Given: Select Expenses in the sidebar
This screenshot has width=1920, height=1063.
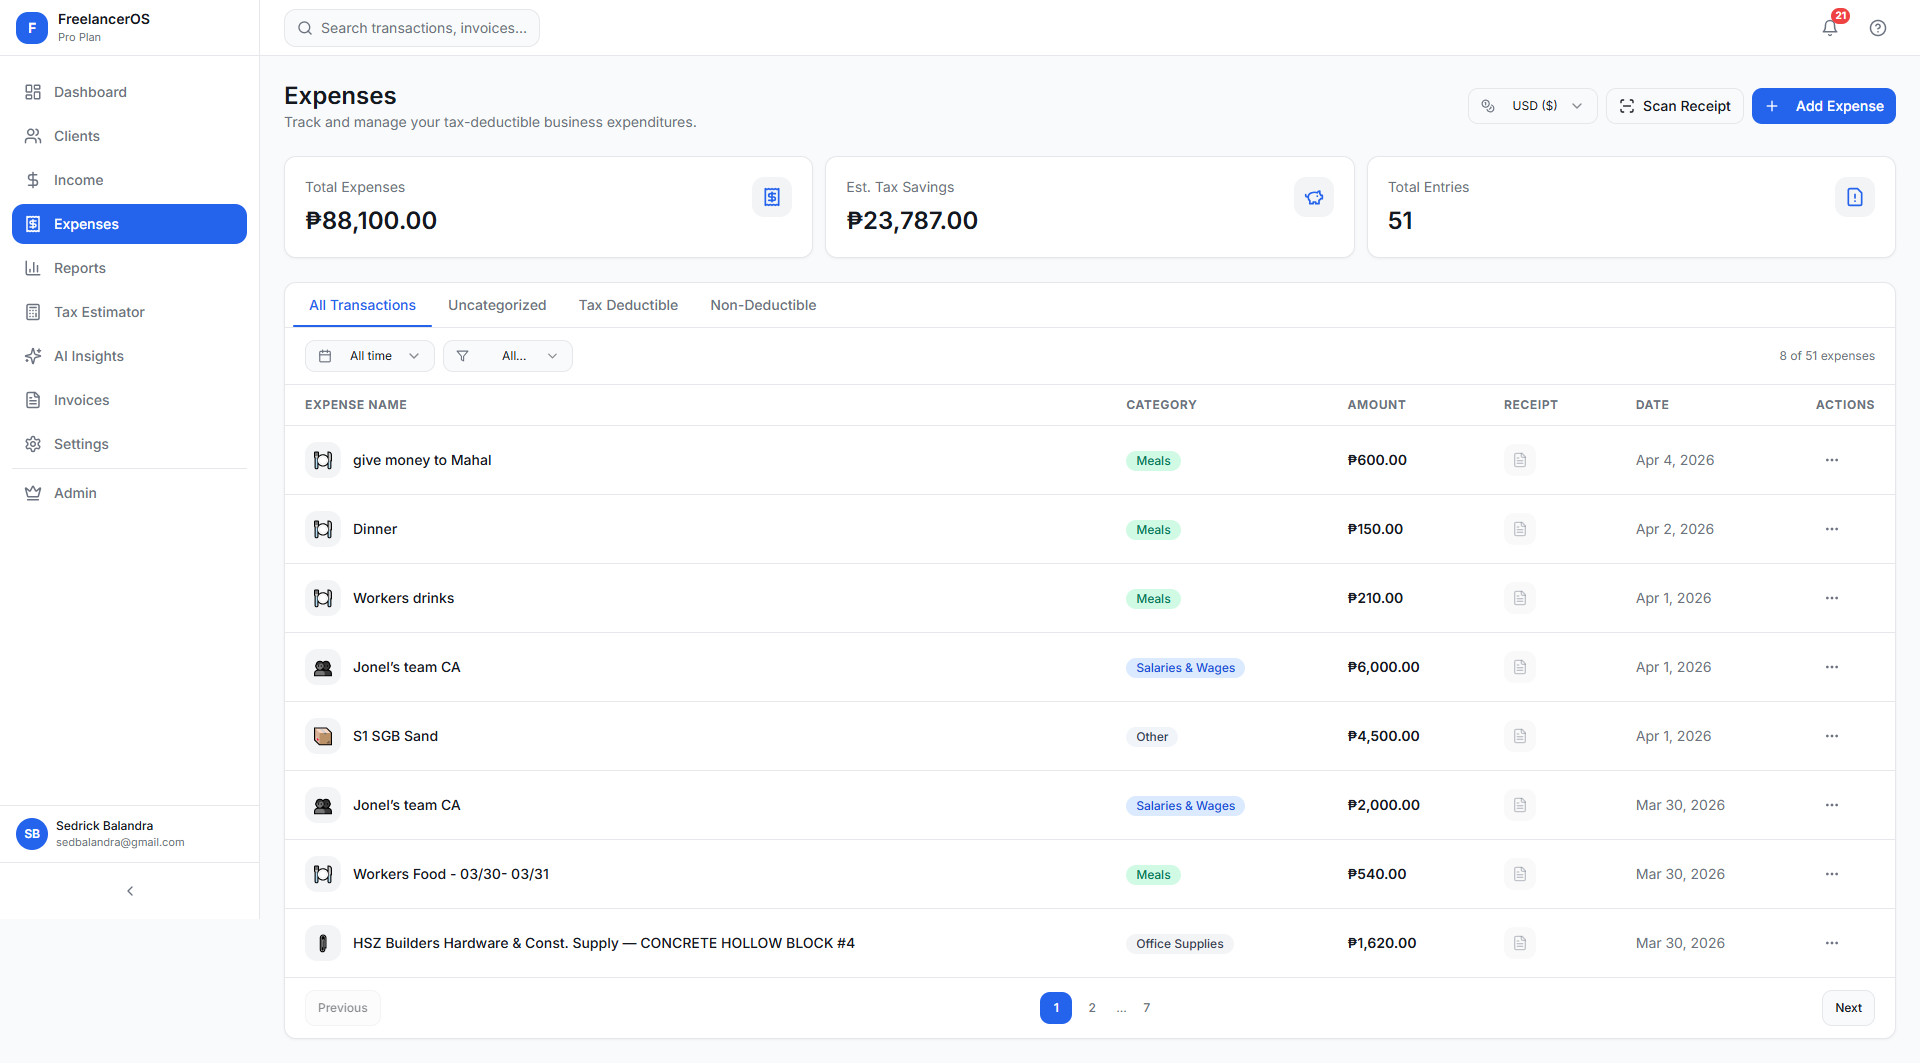Looking at the screenshot, I should pos(129,224).
